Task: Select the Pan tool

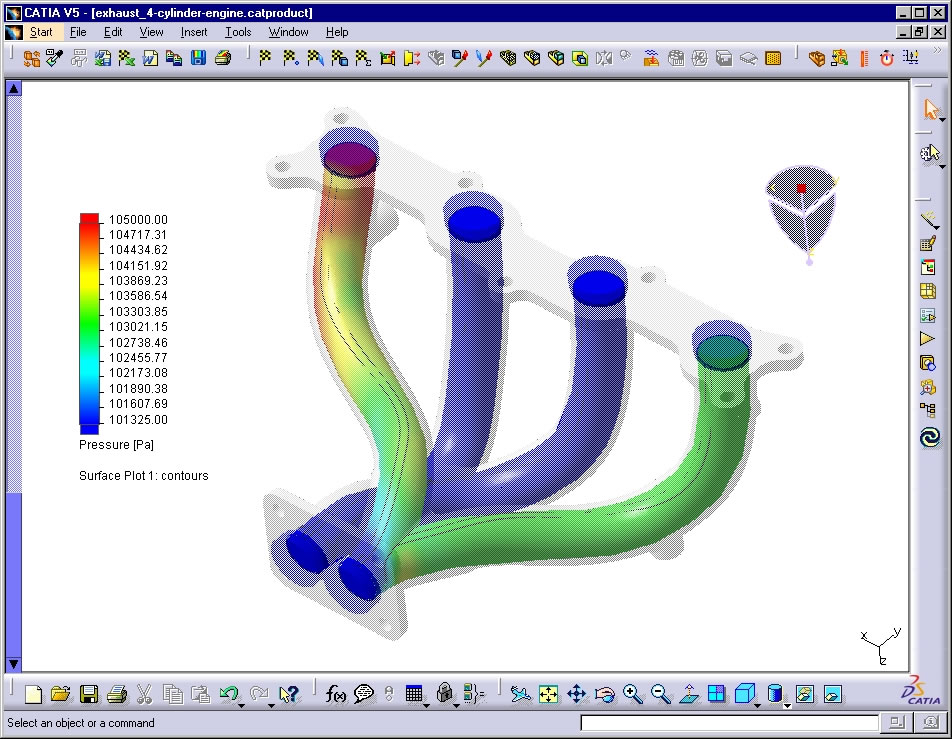Action: click(x=577, y=693)
